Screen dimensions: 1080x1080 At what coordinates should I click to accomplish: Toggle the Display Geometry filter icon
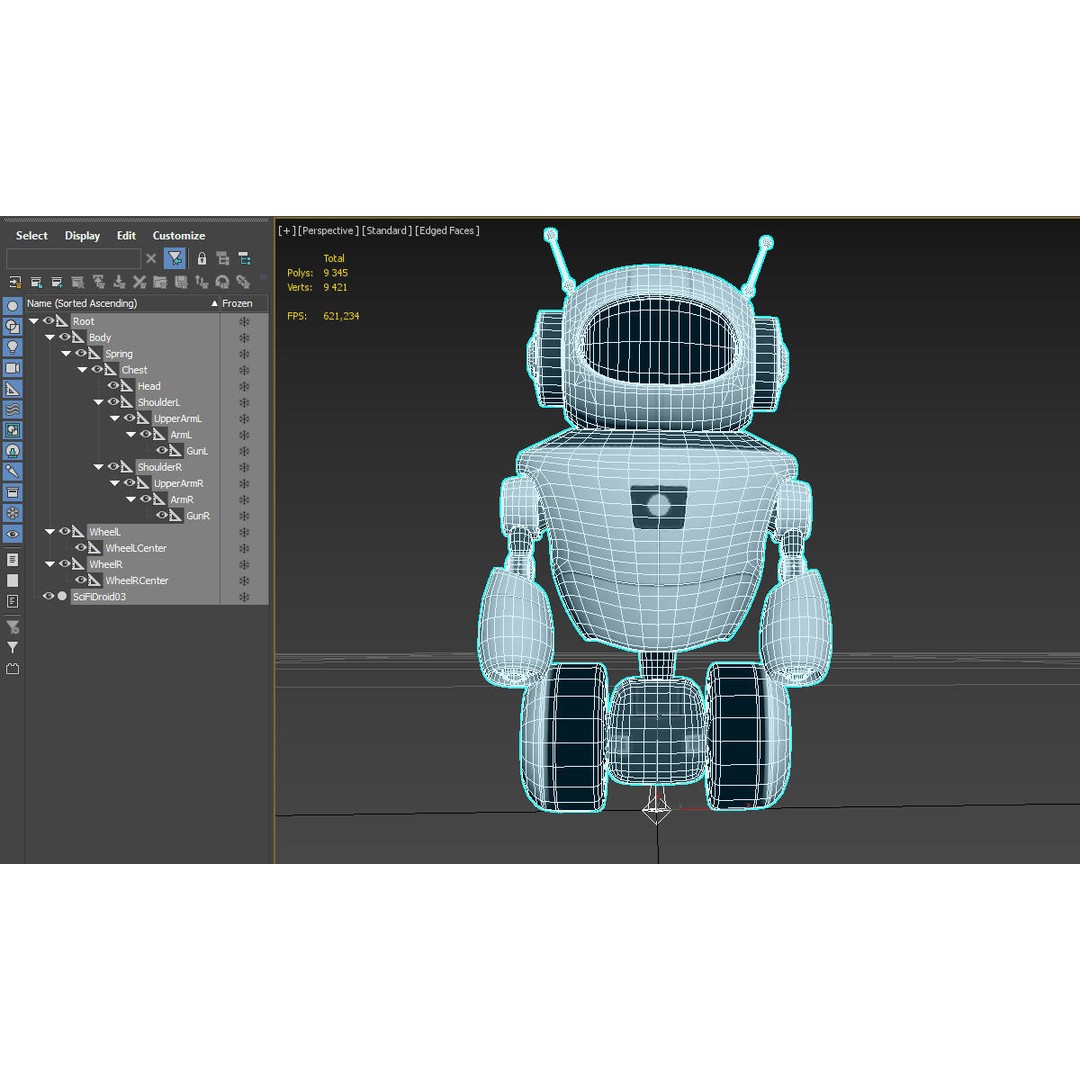coord(12,306)
